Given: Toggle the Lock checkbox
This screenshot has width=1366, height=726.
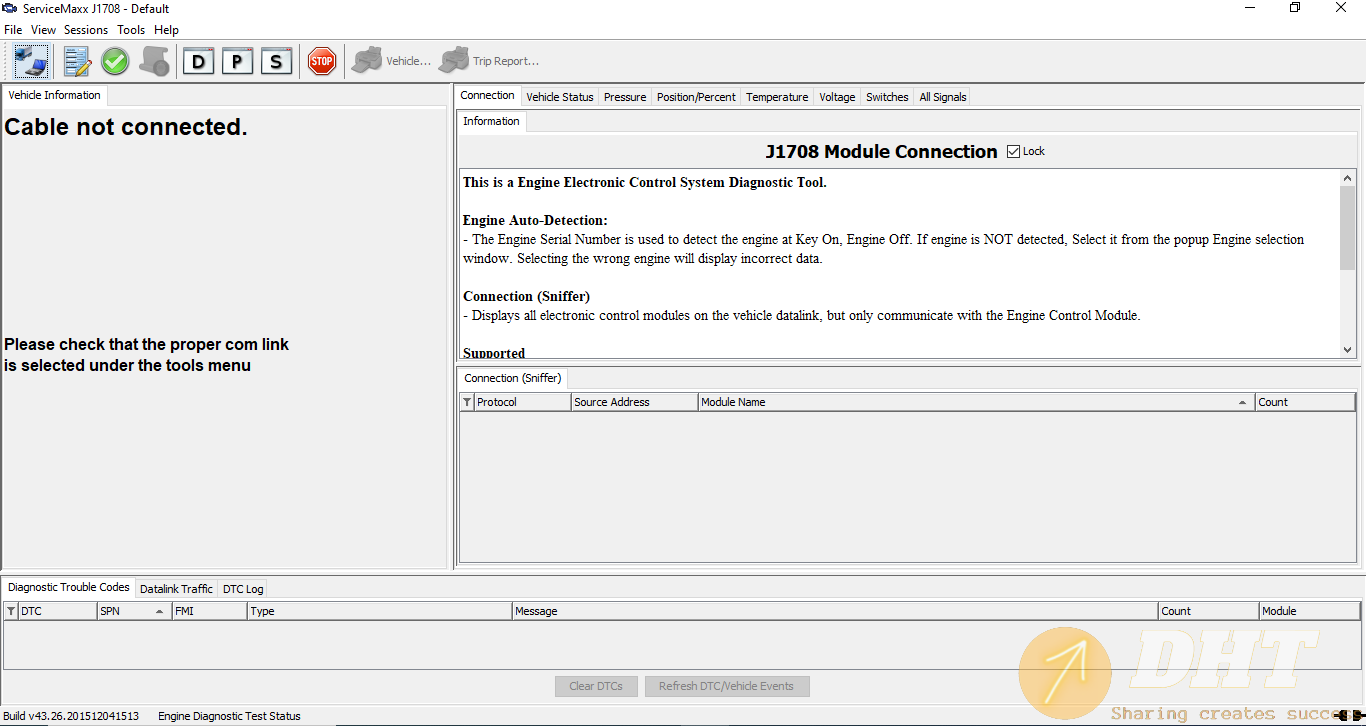Looking at the screenshot, I should 1013,151.
